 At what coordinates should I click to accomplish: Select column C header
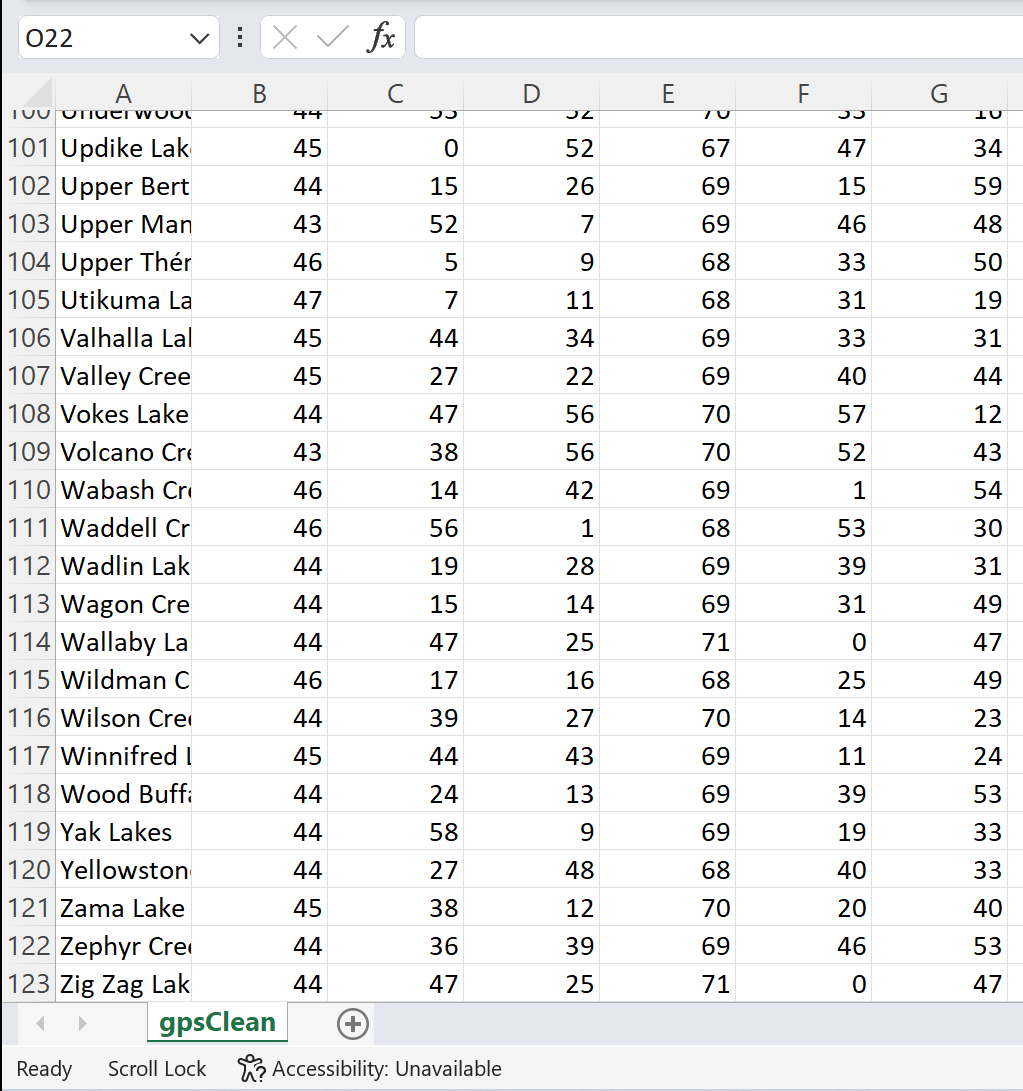(x=395, y=93)
